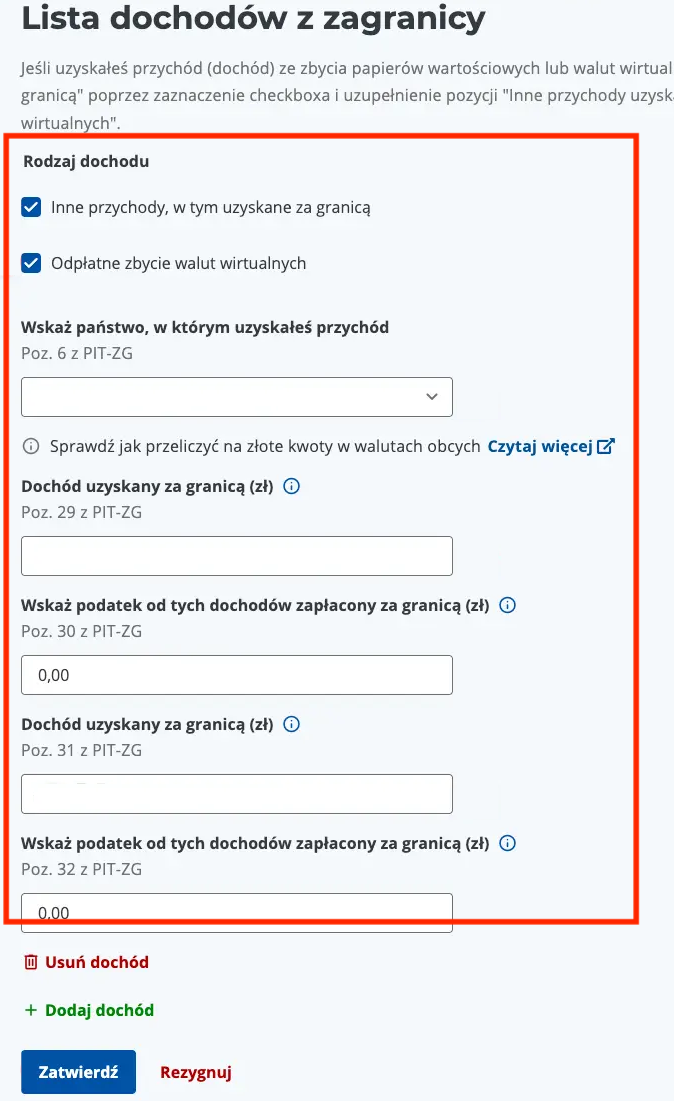The width and height of the screenshot is (674, 1101).
Task: Click the Poz. 30 tax paid field
Action: (236, 675)
